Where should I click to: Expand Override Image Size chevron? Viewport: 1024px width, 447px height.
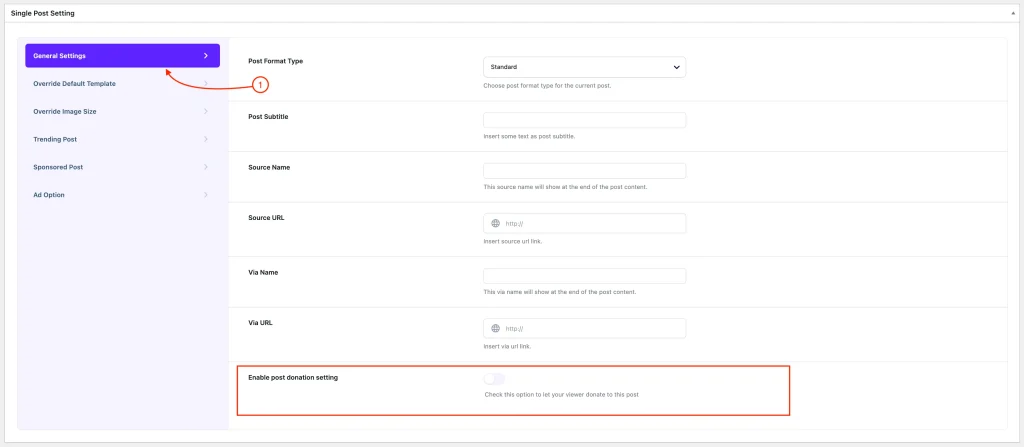(x=206, y=111)
